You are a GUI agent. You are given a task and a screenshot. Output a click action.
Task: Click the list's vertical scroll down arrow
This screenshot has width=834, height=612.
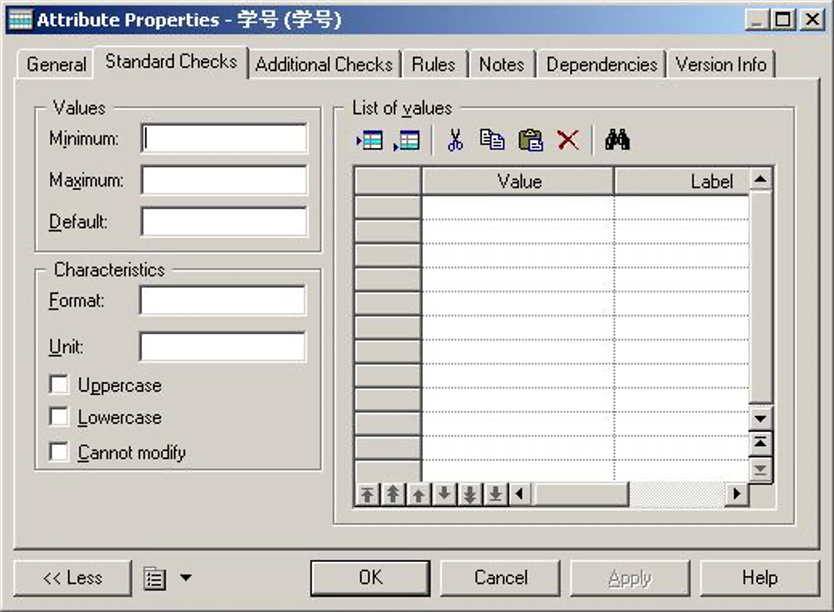(x=761, y=418)
